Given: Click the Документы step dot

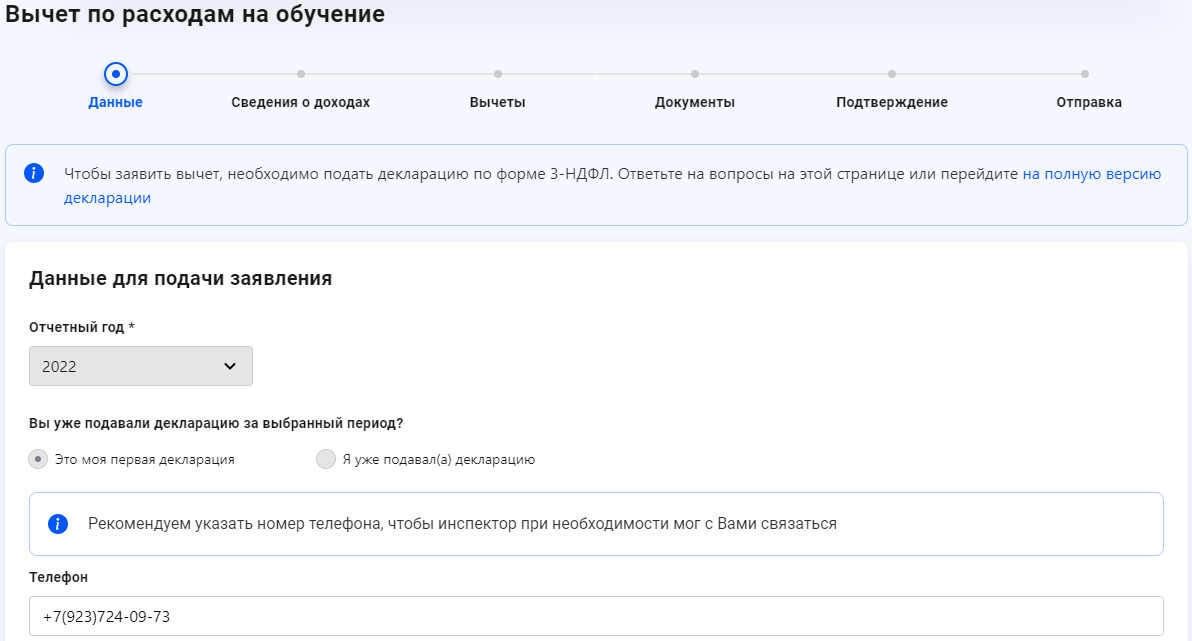Looking at the screenshot, I should point(695,74).
